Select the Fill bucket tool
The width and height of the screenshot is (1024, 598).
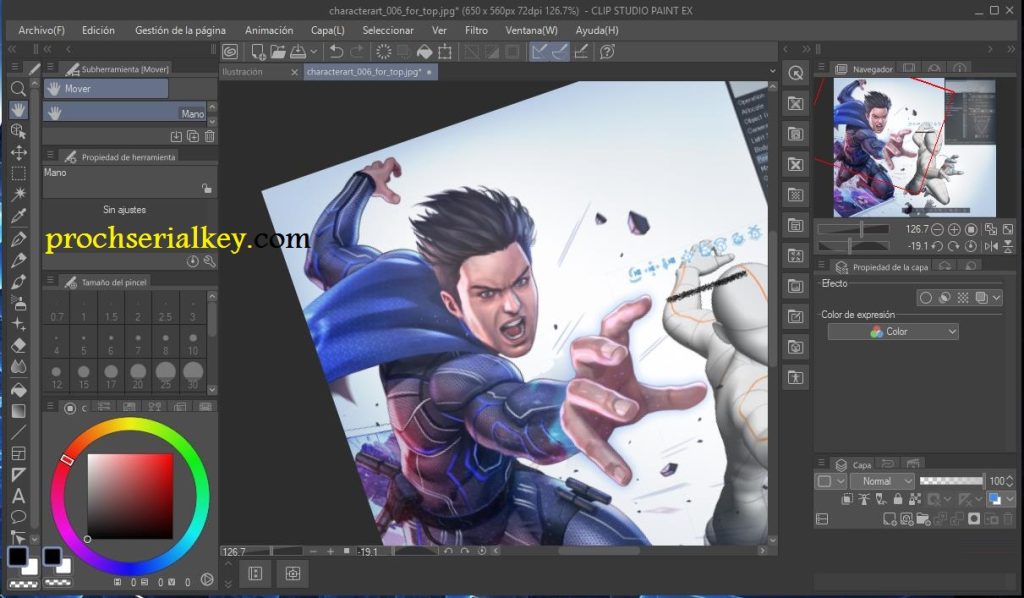pos(18,389)
